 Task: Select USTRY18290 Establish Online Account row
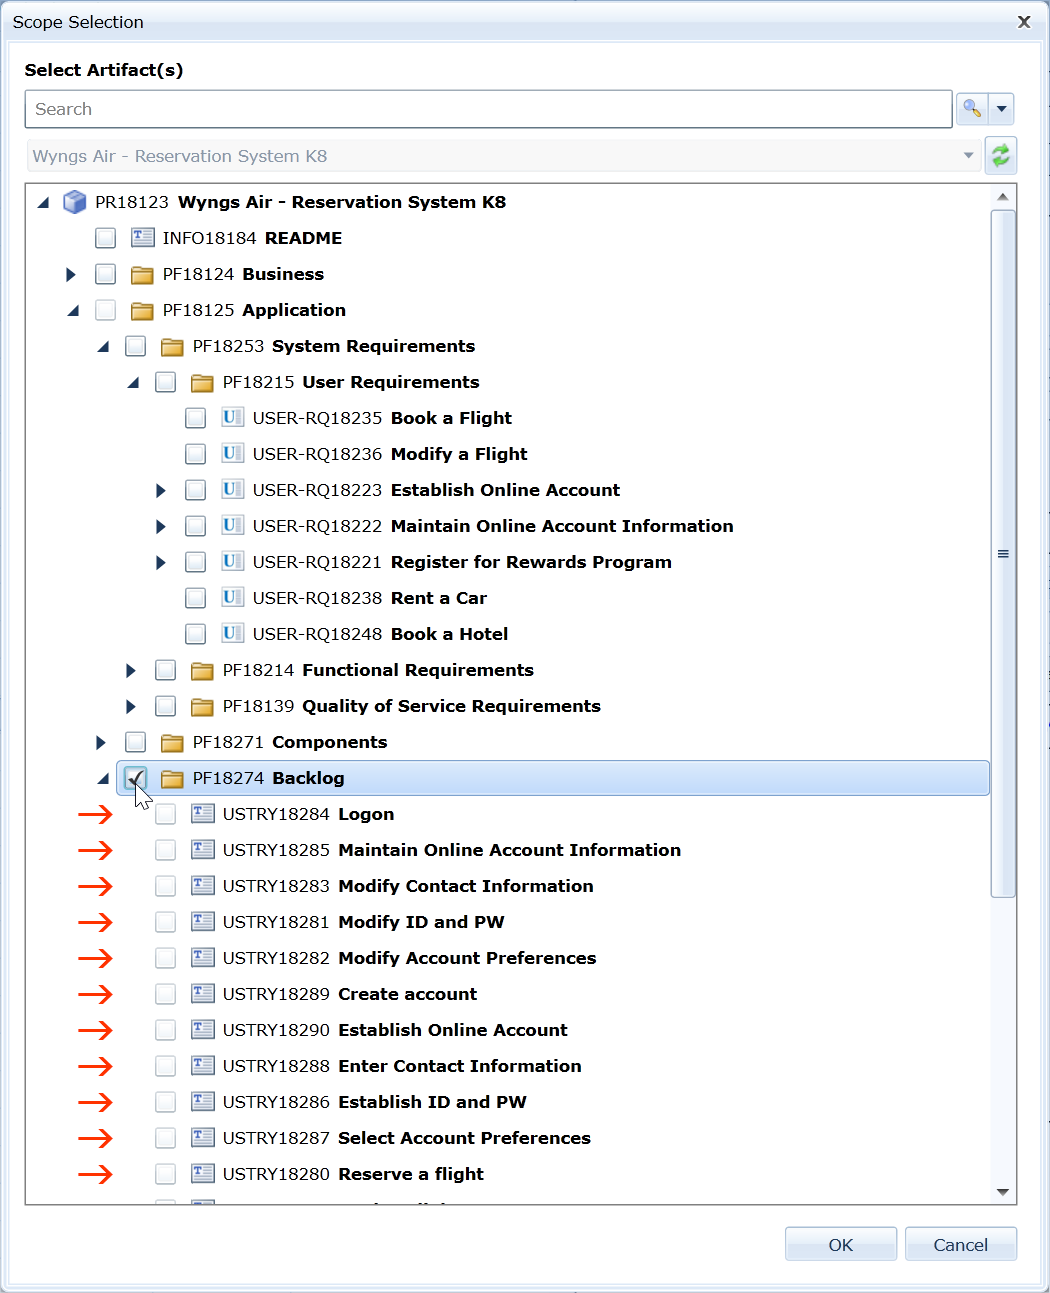coord(395,1030)
